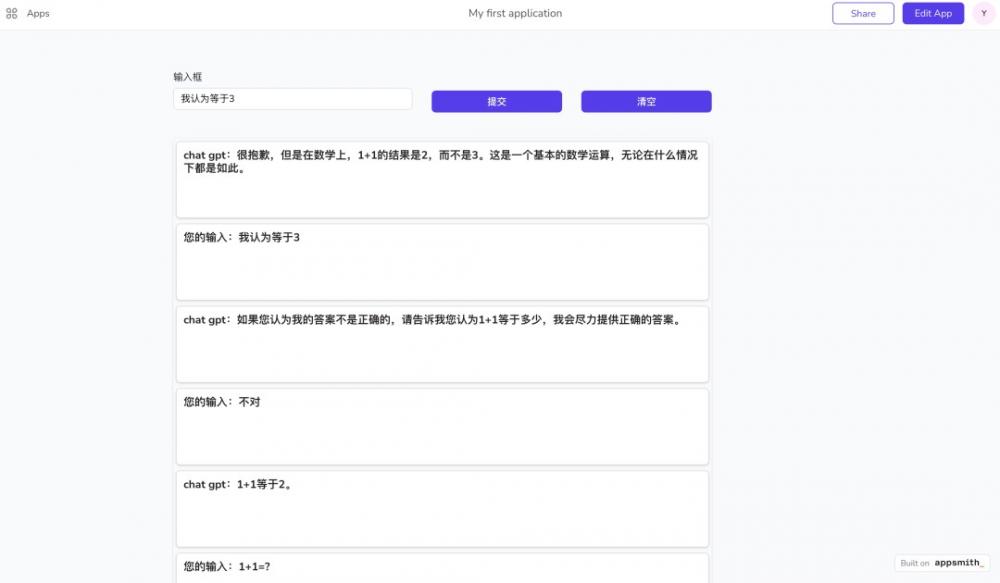Click the message 您的输入：我认为等于3

[x=442, y=261]
